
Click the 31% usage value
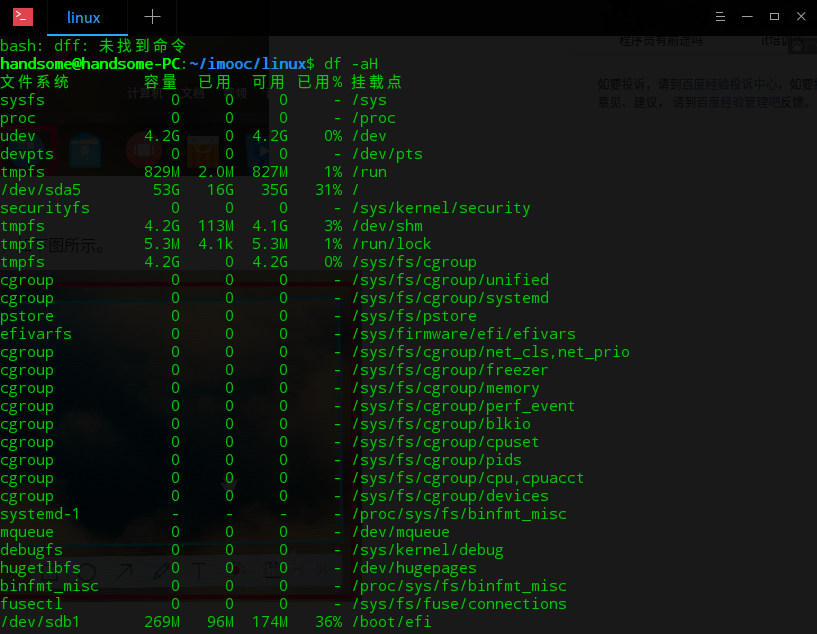(329, 190)
